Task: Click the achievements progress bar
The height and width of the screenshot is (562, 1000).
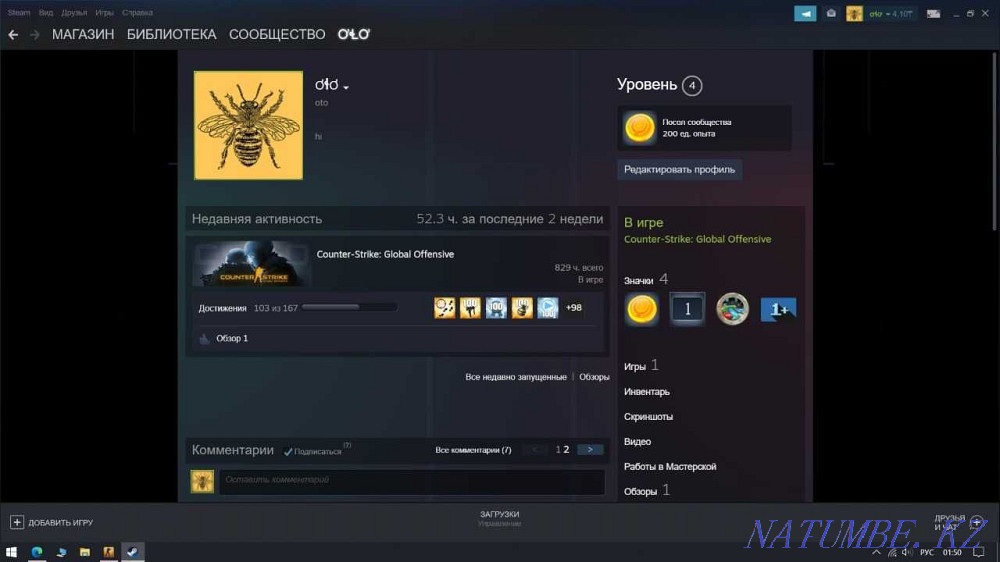Action: point(349,307)
